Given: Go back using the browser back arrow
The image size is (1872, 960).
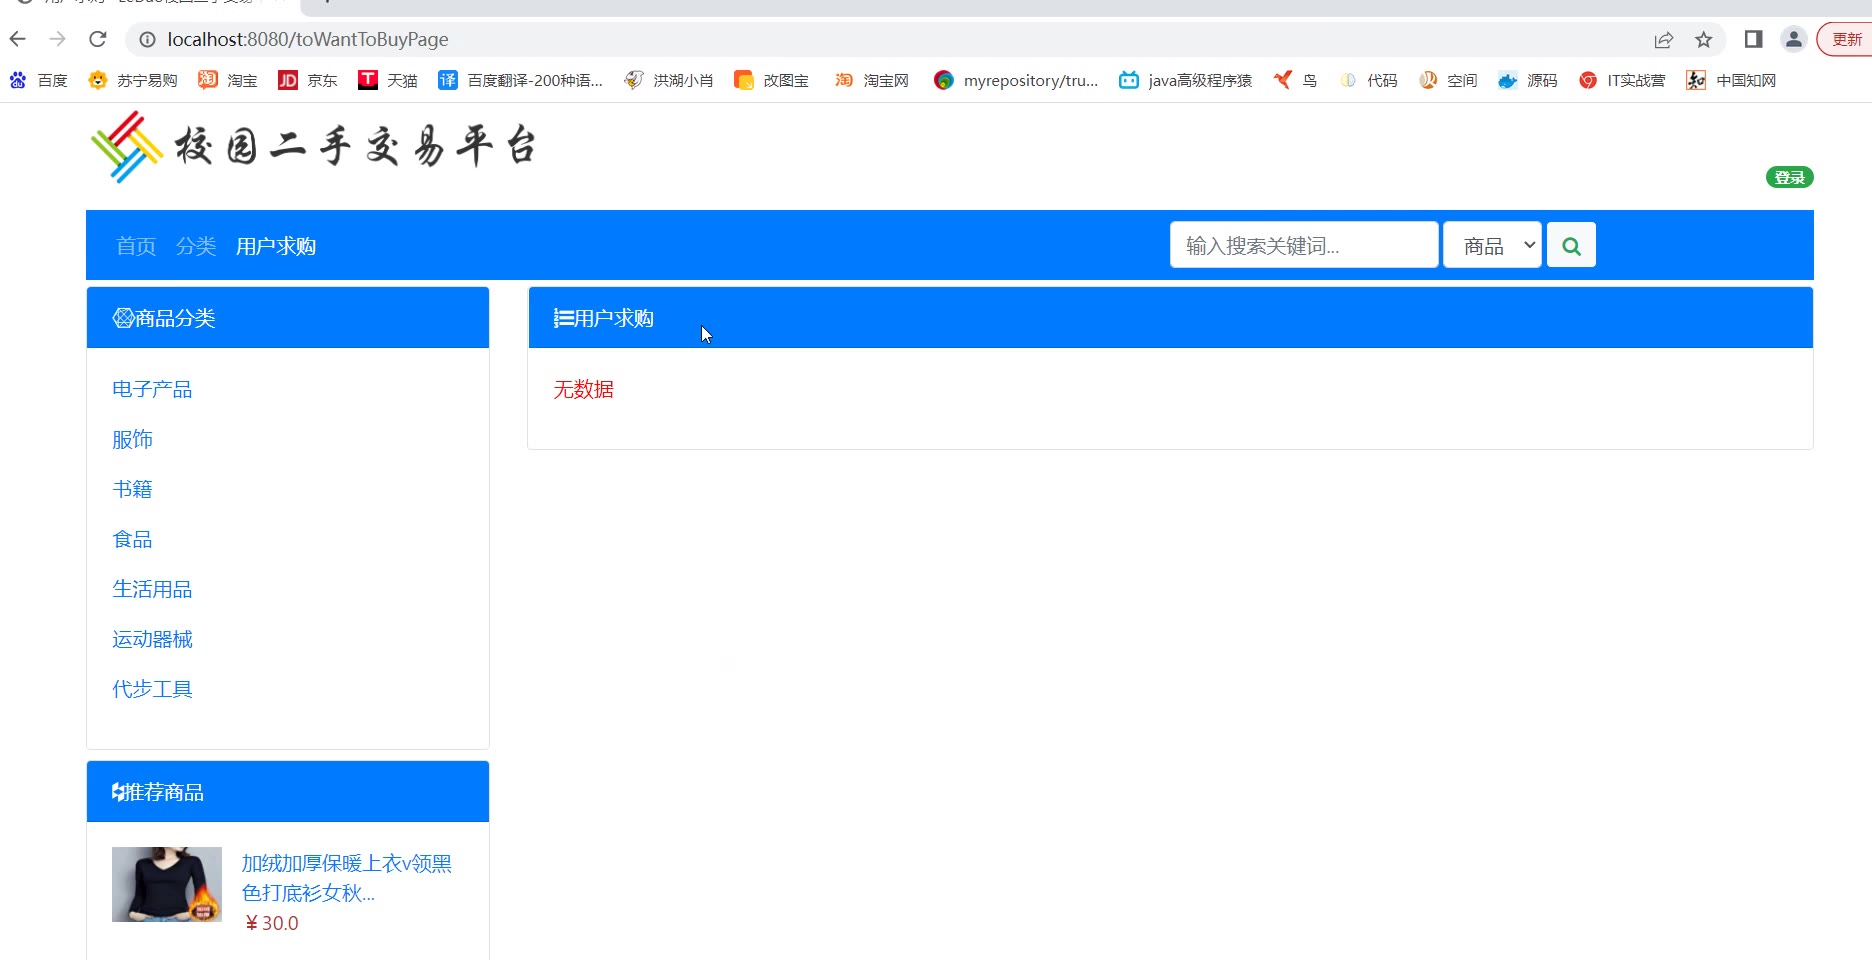Looking at the screenshot, I should coord(18,39).
